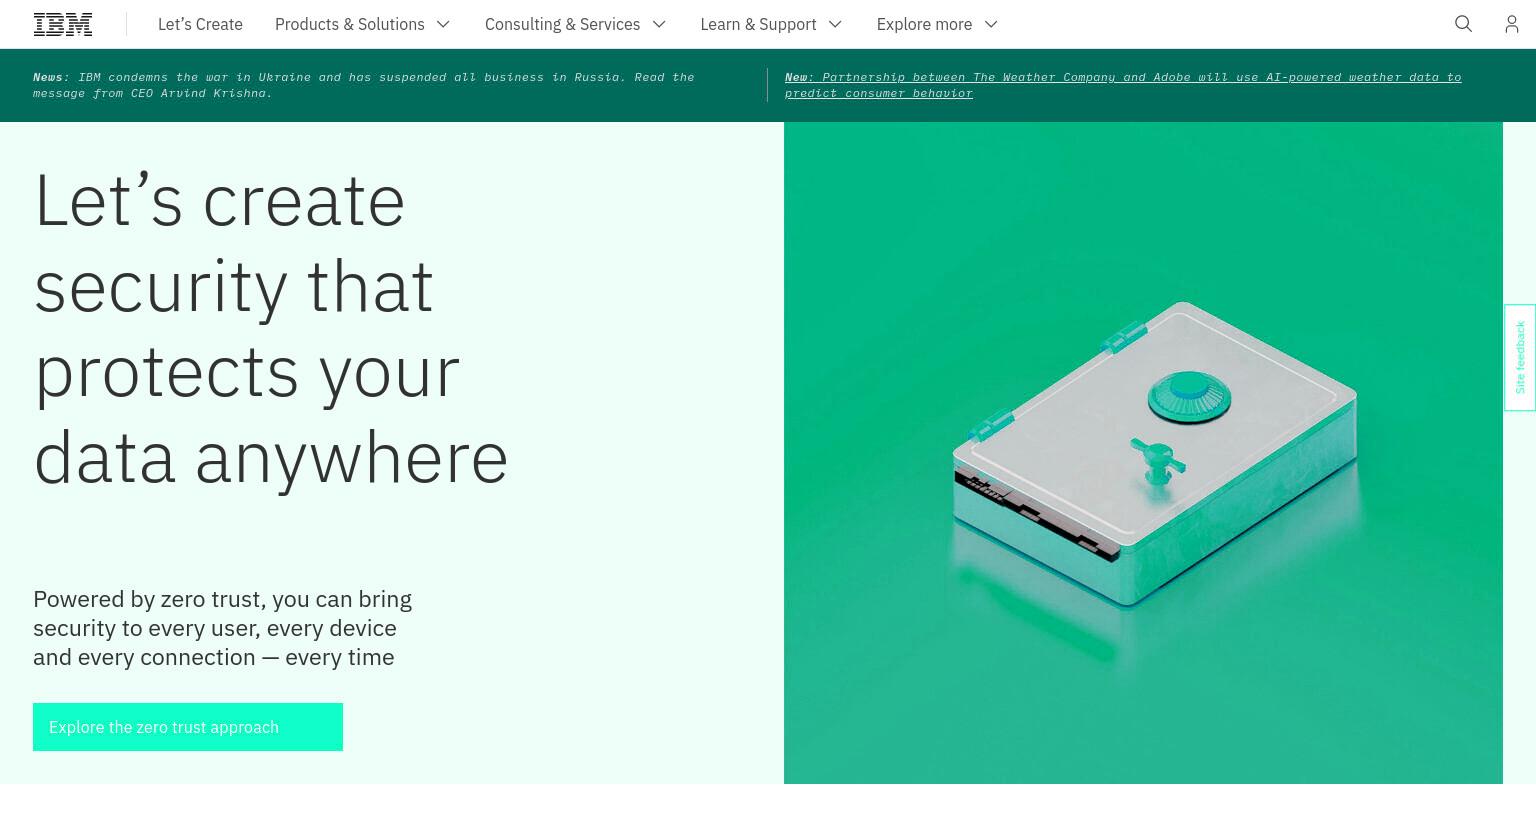Viewport: 1536px width, 824px height.
Task: Click the IBM logo
Action: tap(63, 24)
